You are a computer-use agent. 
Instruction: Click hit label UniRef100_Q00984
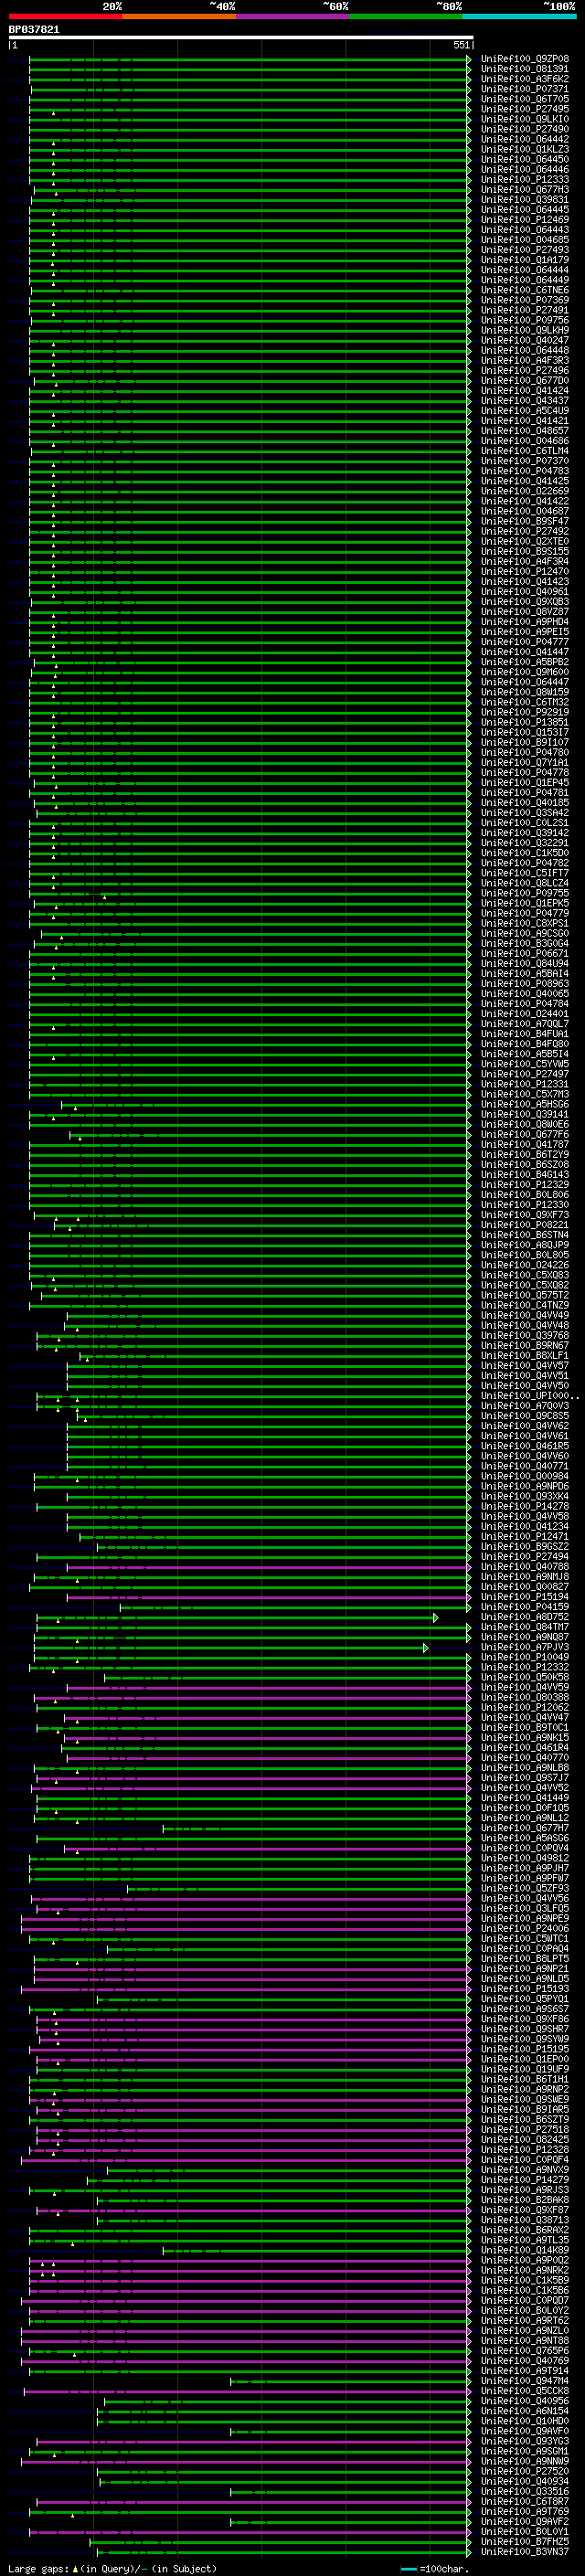525,1476
